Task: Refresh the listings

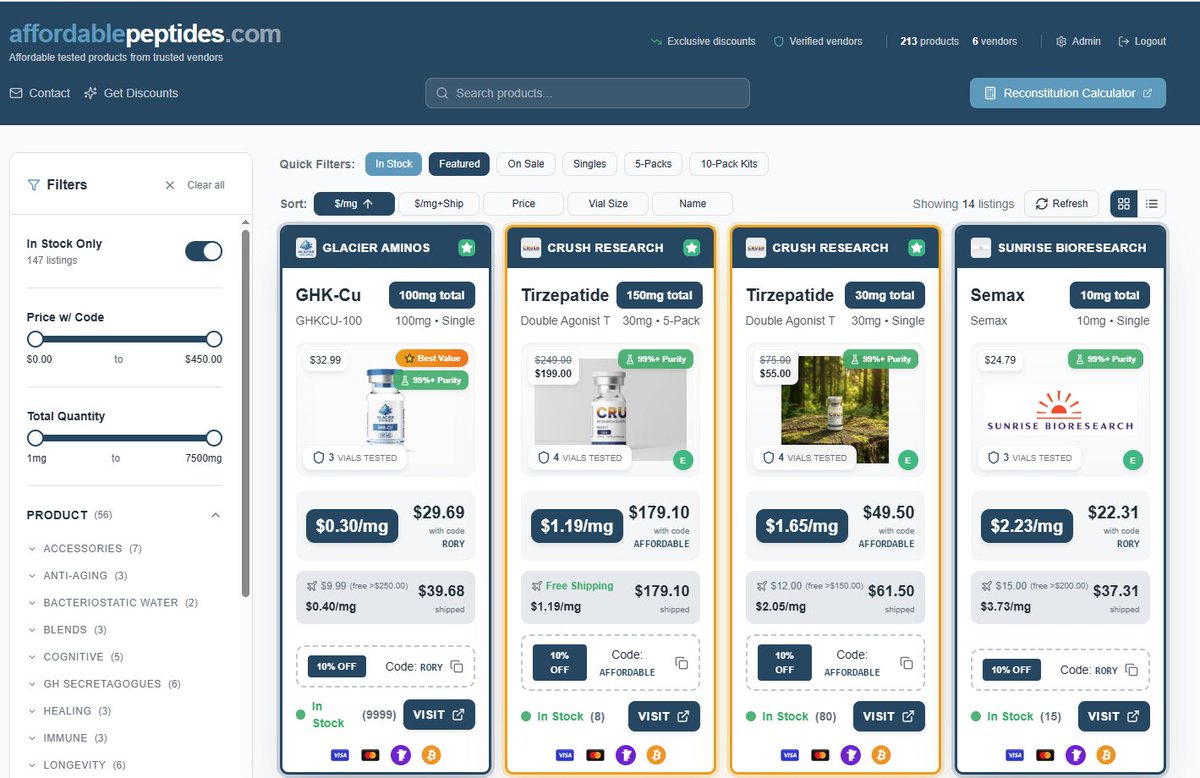Action: coord(1061,204)
